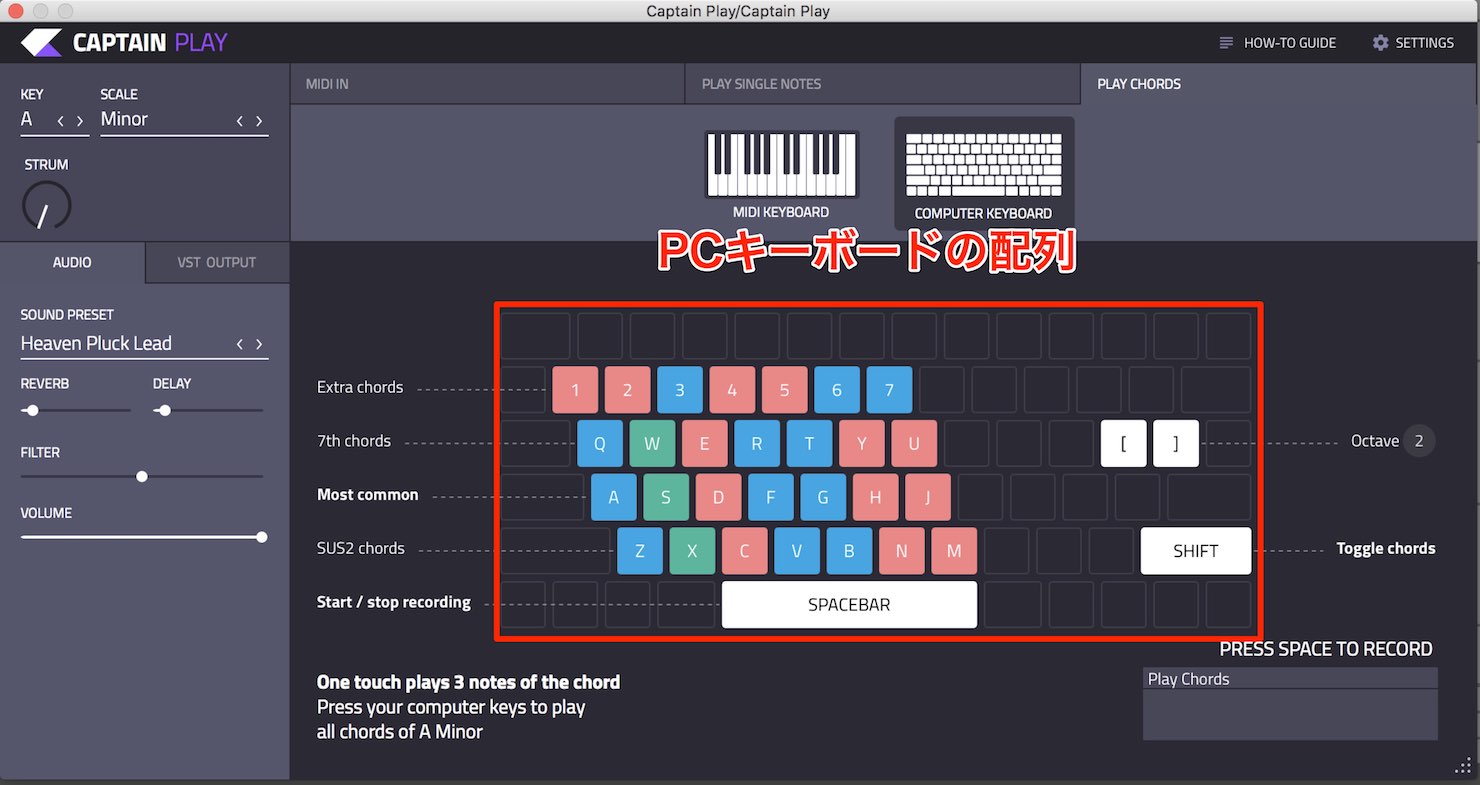Play the Y 7th chord key

[x=862, y=444]
